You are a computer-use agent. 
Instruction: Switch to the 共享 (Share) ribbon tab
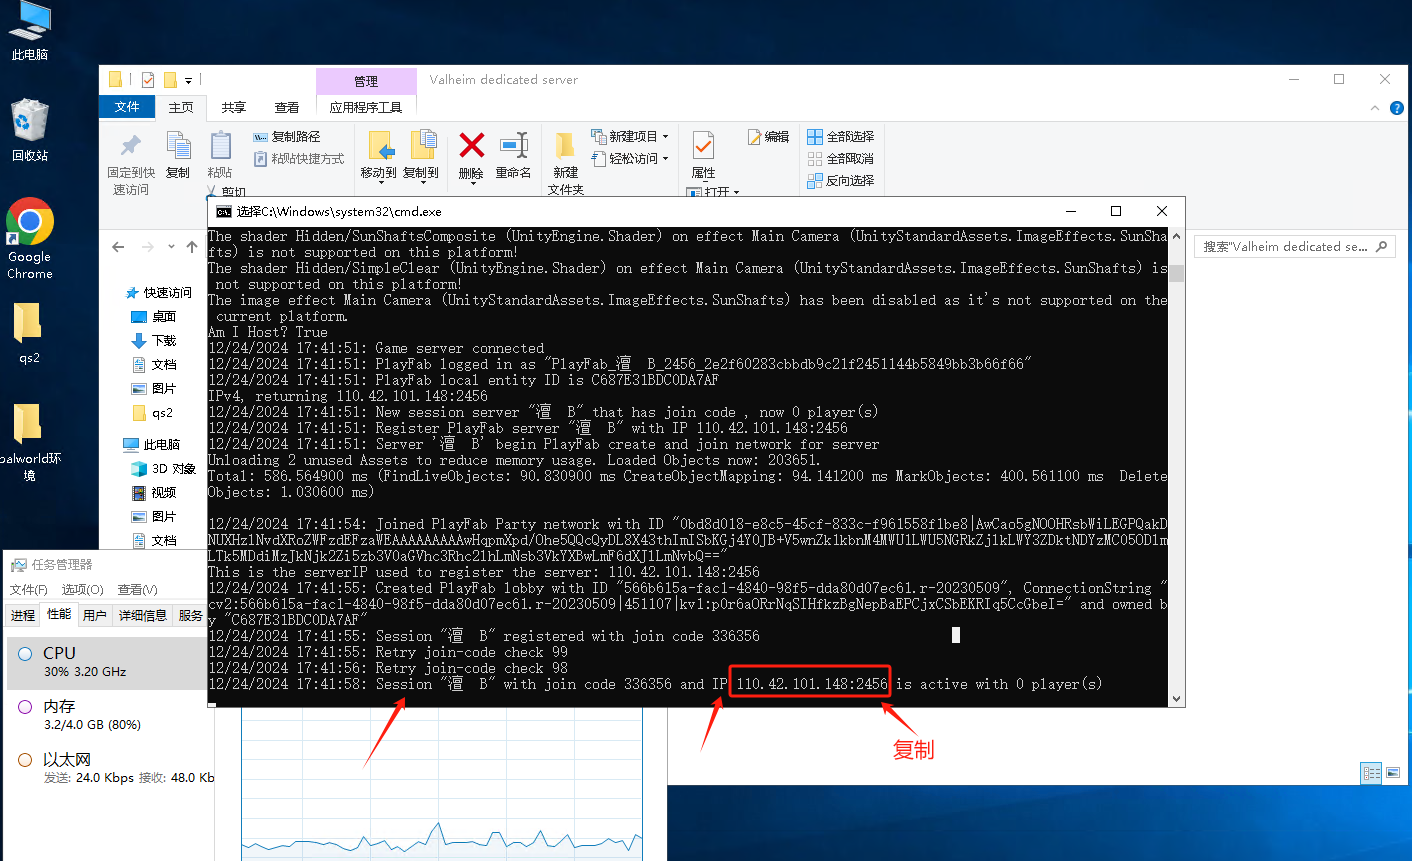234,108
